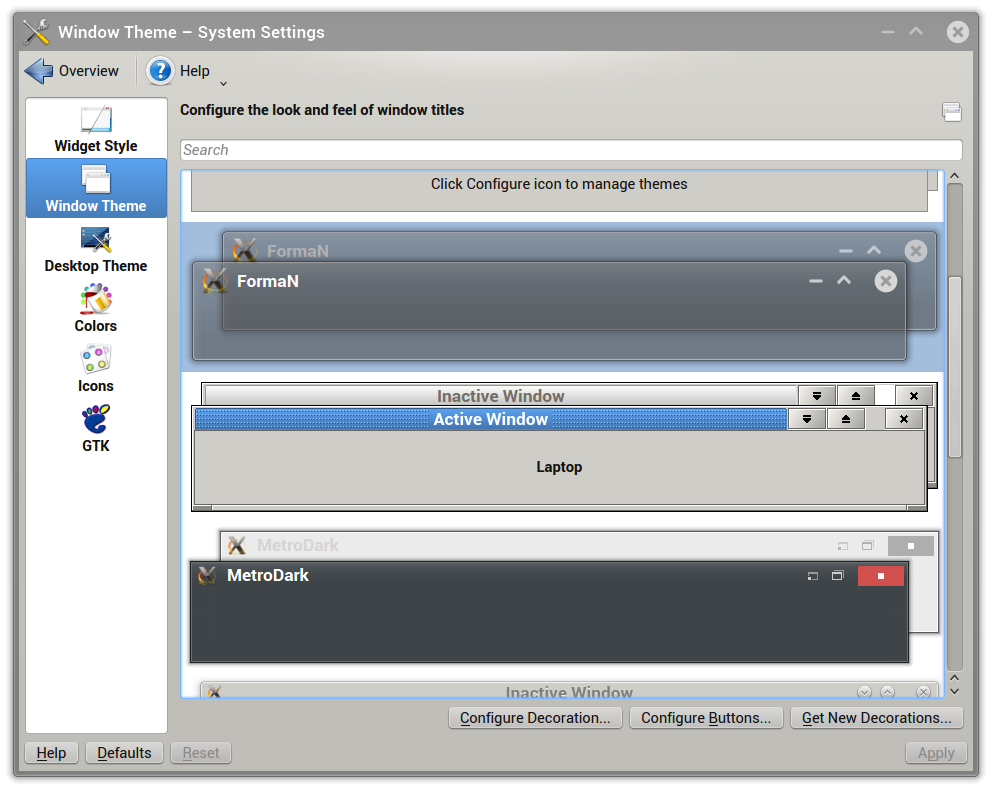
Task: Click the close icon on active FormaN preview
Action: 886,281
